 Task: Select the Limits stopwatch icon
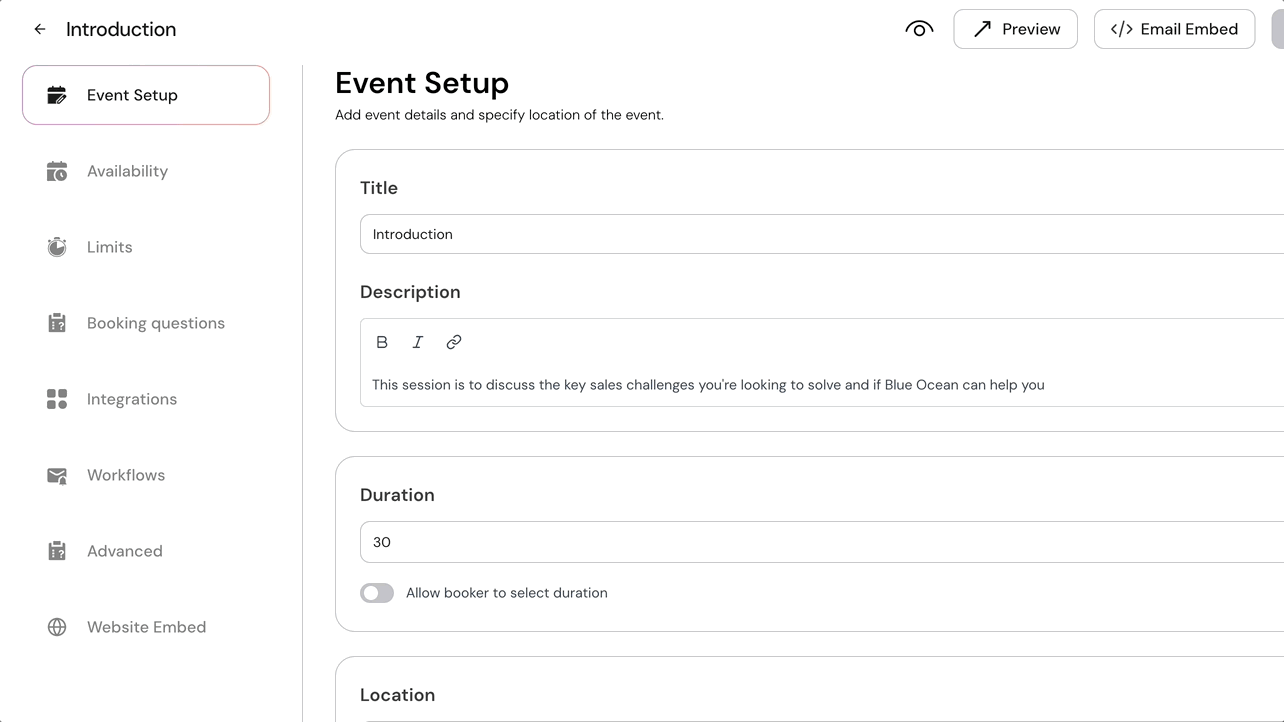57,246
